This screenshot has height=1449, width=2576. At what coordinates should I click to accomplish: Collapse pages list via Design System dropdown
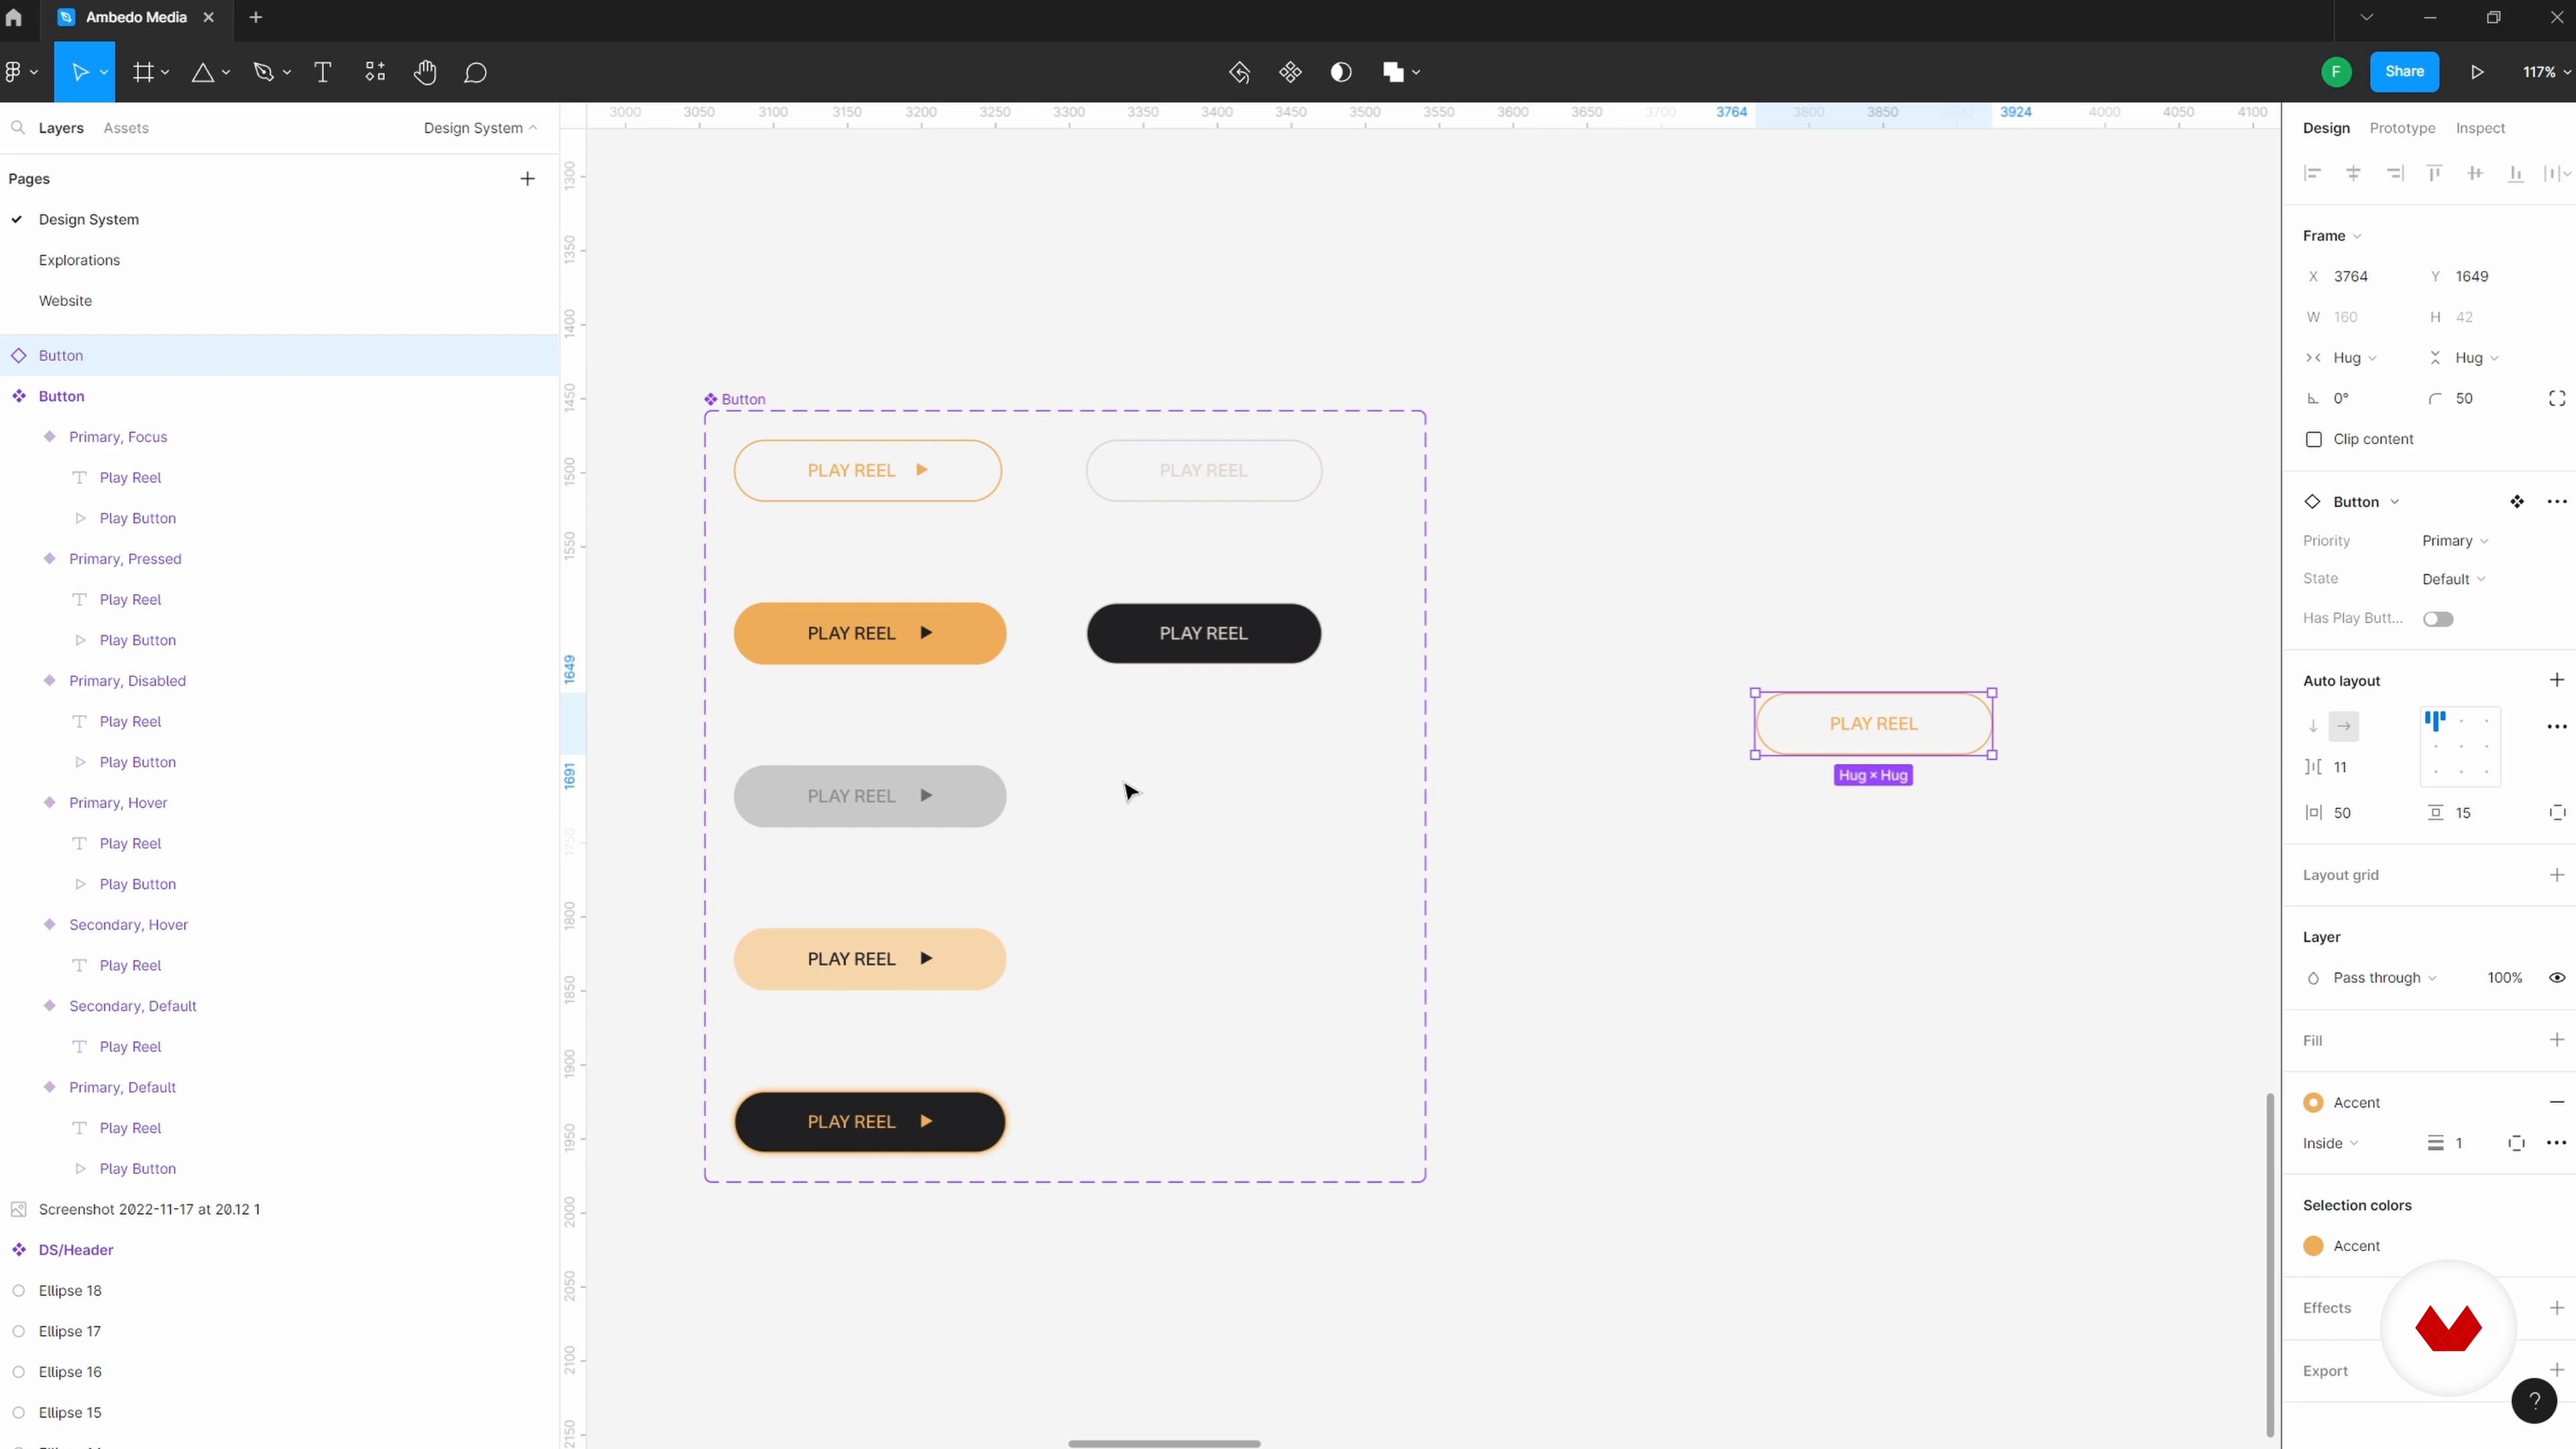(480, 128)
